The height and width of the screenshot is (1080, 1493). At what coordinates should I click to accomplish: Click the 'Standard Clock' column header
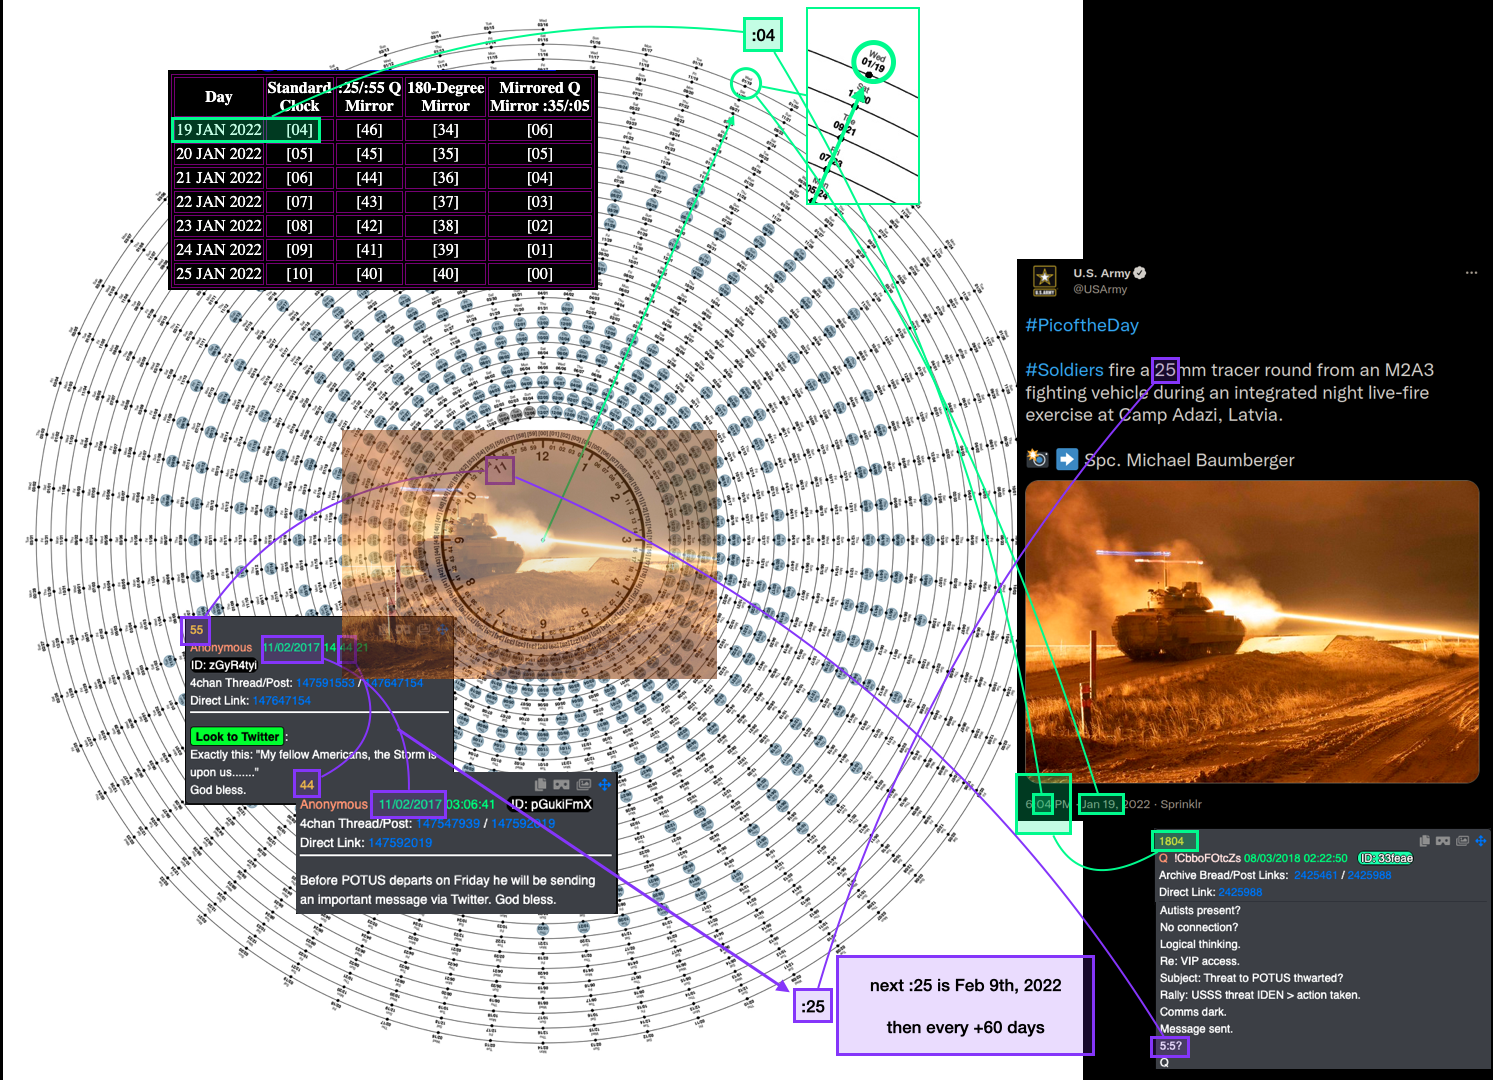click(300, 97)
